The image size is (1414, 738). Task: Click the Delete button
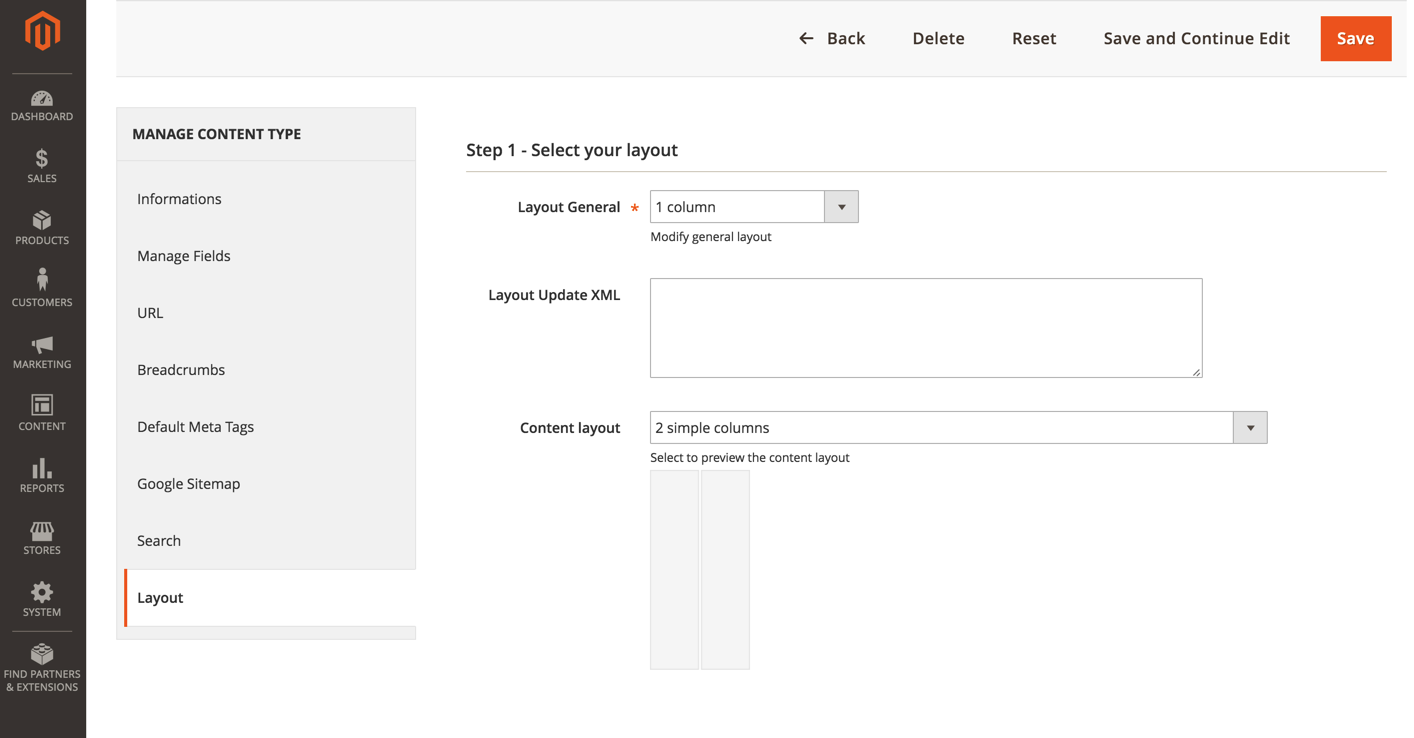coord(938,38)
